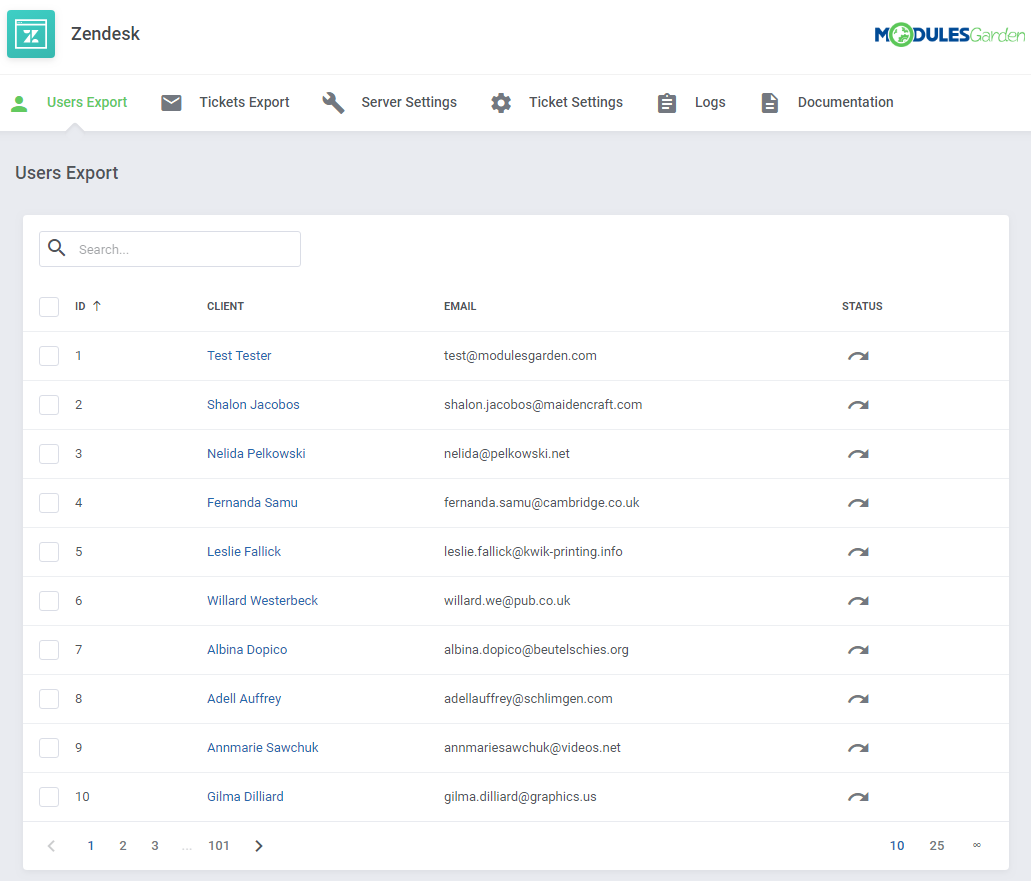Screen dimensions: 1031x881
Task: Export Annmarie Sawchuk via status arrow icon
Action: 858,748
